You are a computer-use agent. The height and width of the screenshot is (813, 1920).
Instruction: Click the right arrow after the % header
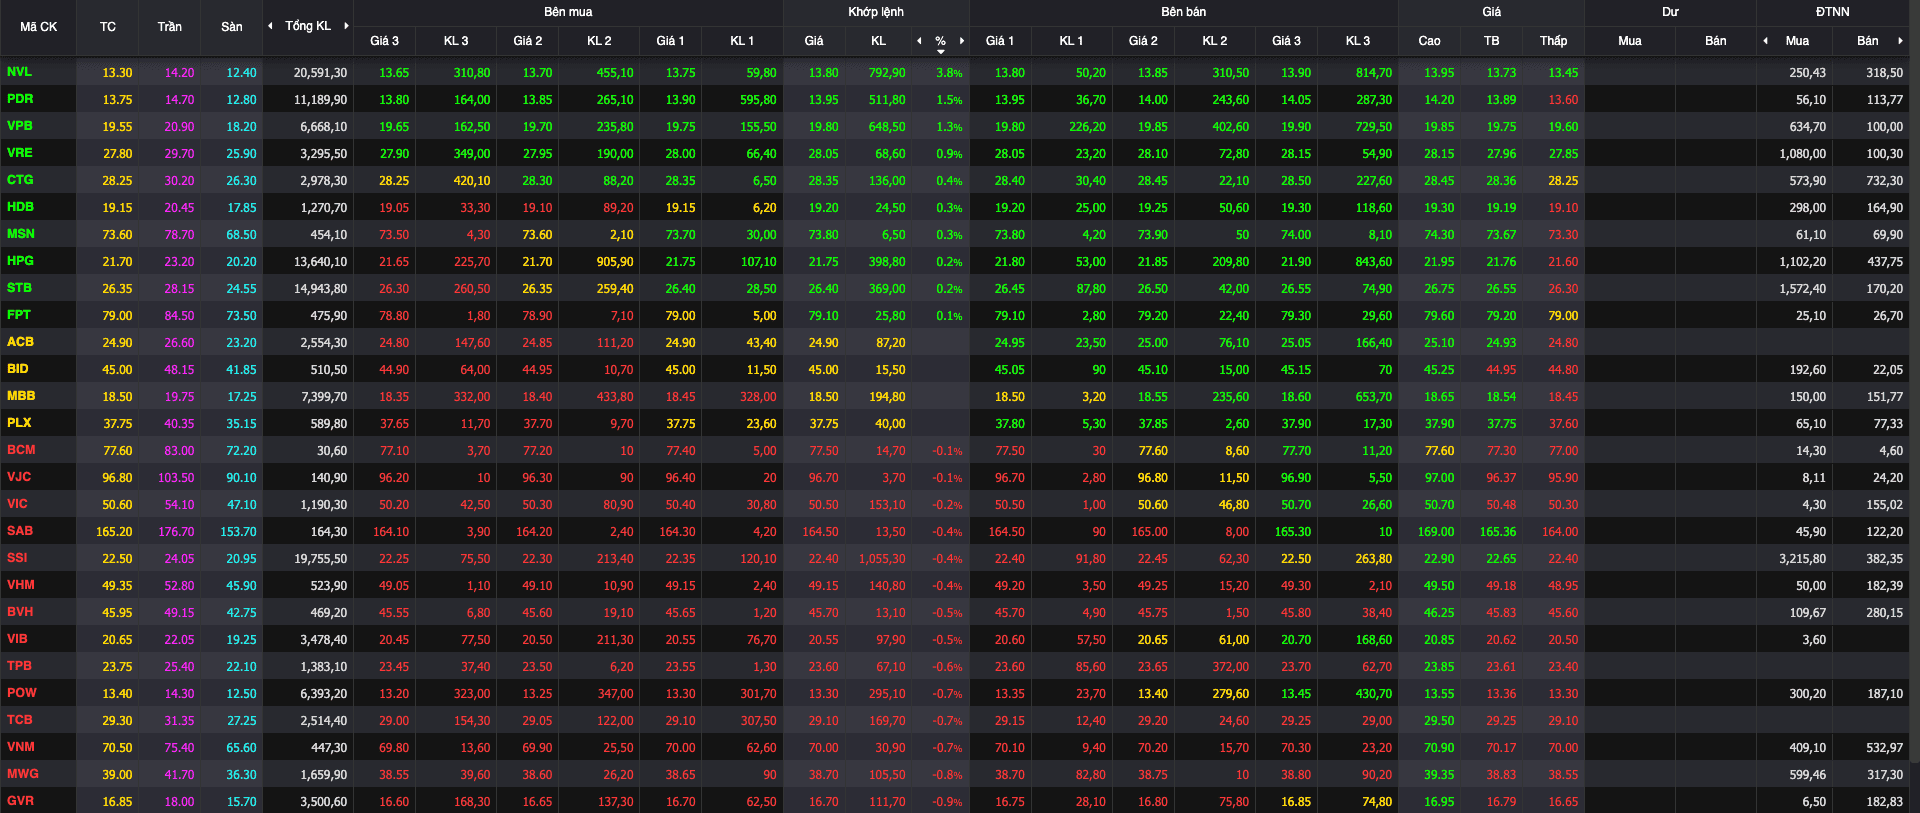962,41
